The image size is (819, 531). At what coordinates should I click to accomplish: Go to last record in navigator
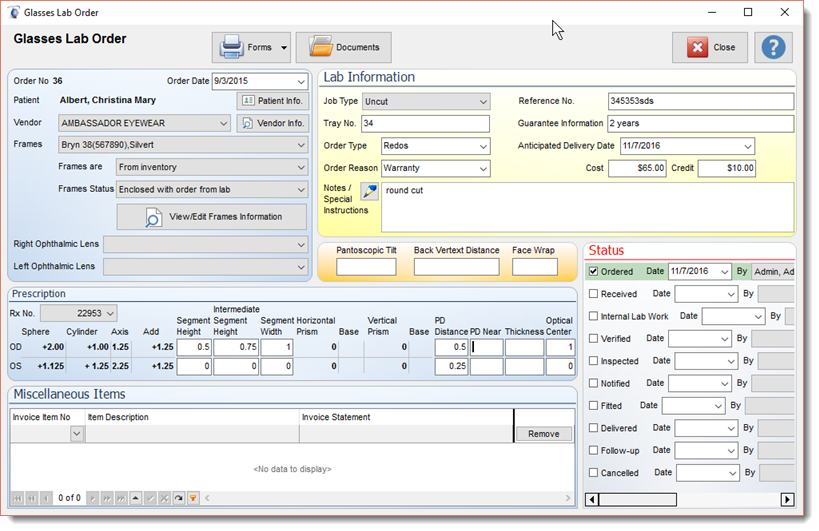click(x=121, y=498)
